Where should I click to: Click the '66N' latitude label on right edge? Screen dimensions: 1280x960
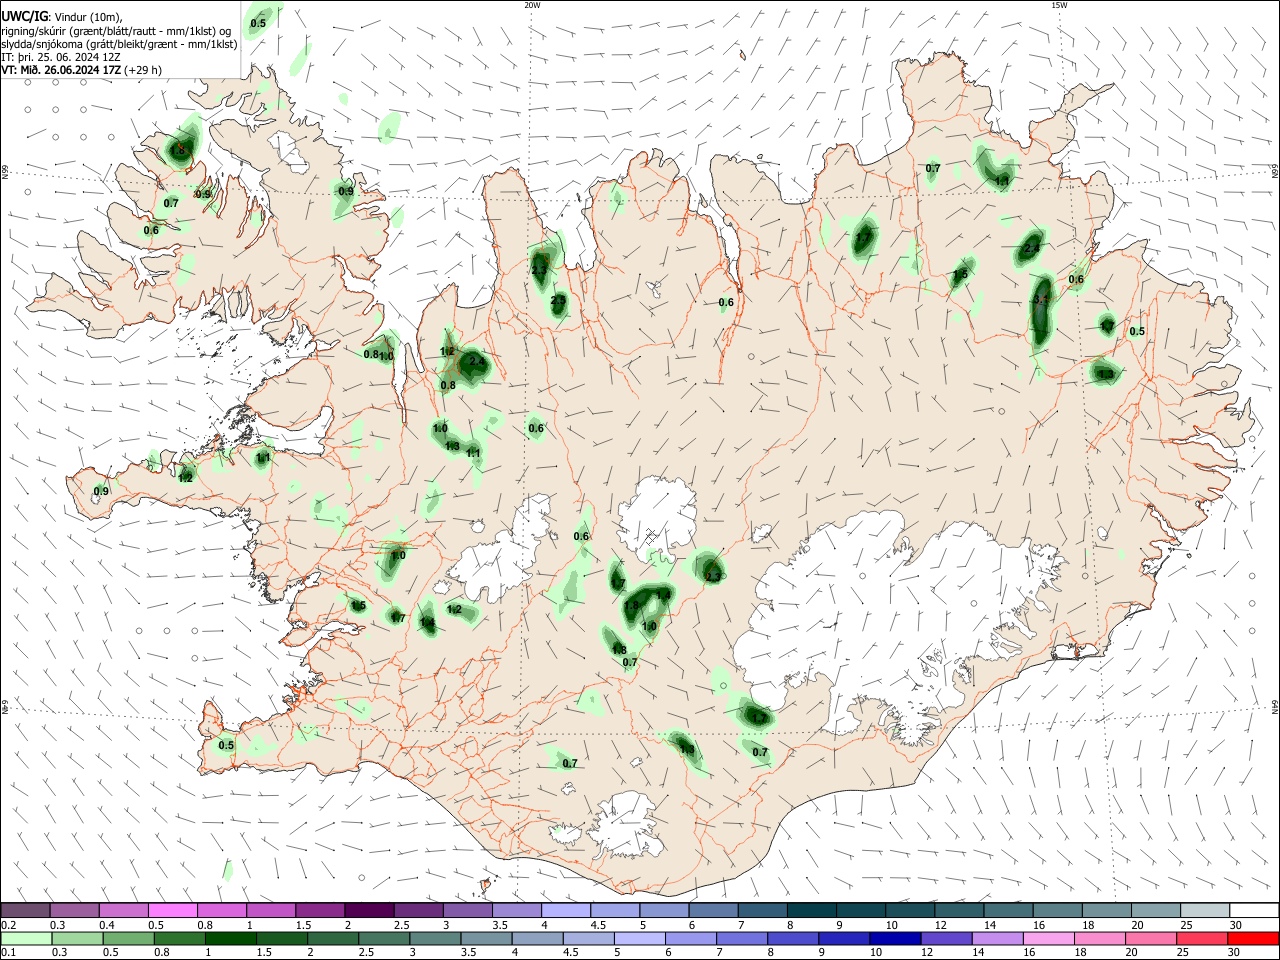coord(1275,170)
